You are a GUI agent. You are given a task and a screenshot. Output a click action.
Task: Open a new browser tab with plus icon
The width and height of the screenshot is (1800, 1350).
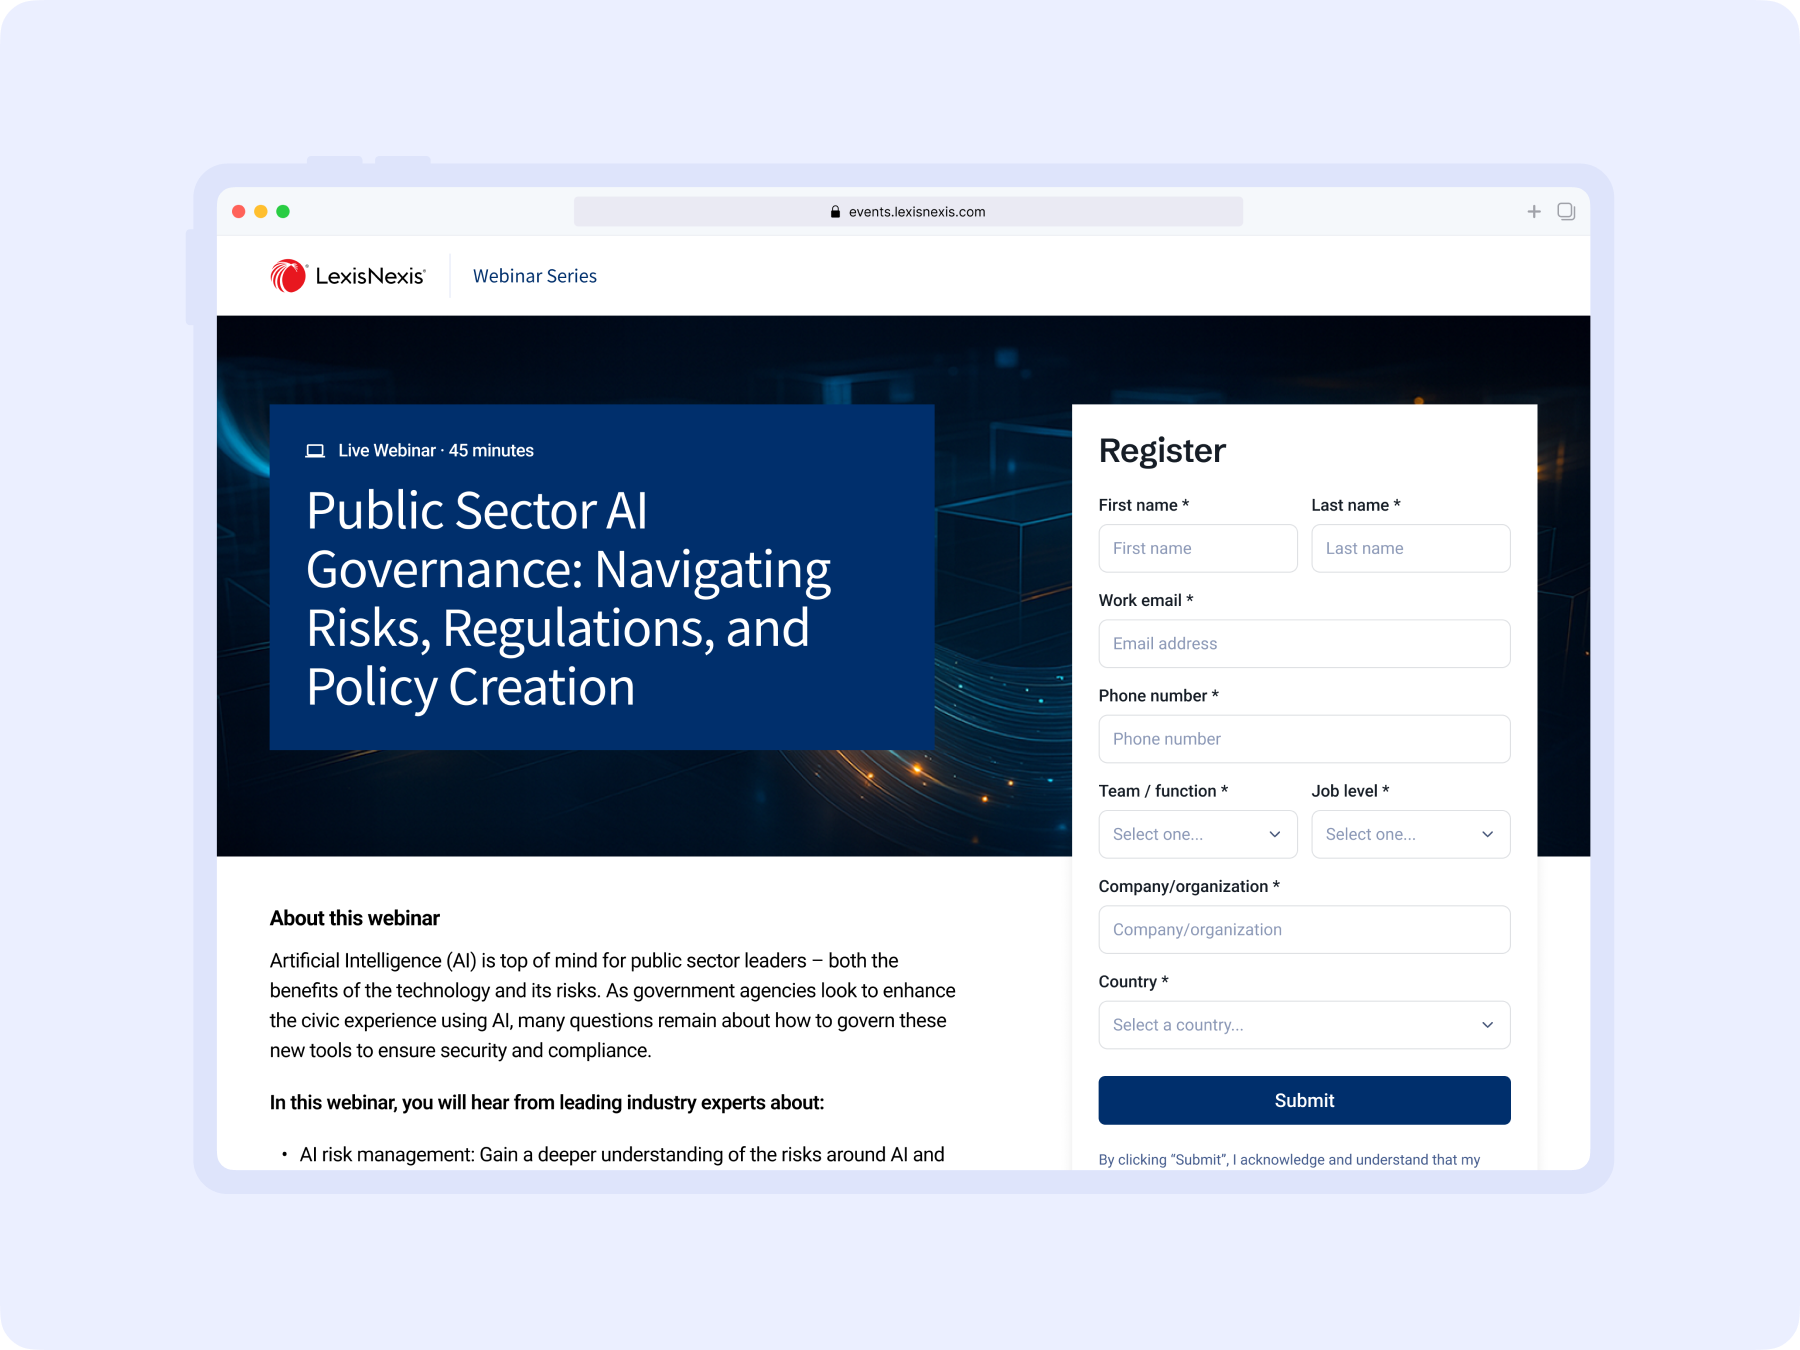[1534, 212]
